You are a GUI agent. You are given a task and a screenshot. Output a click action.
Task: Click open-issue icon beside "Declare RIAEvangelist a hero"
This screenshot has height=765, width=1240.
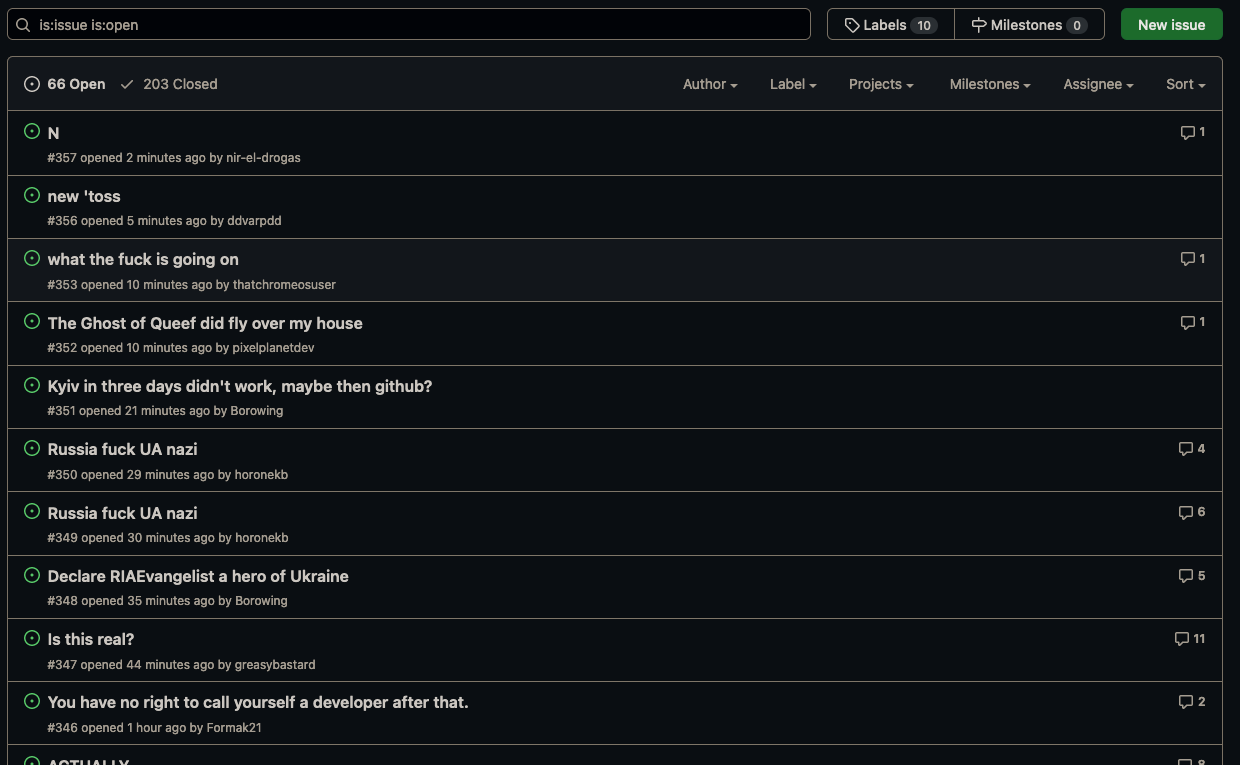click(x=32, y=575)
